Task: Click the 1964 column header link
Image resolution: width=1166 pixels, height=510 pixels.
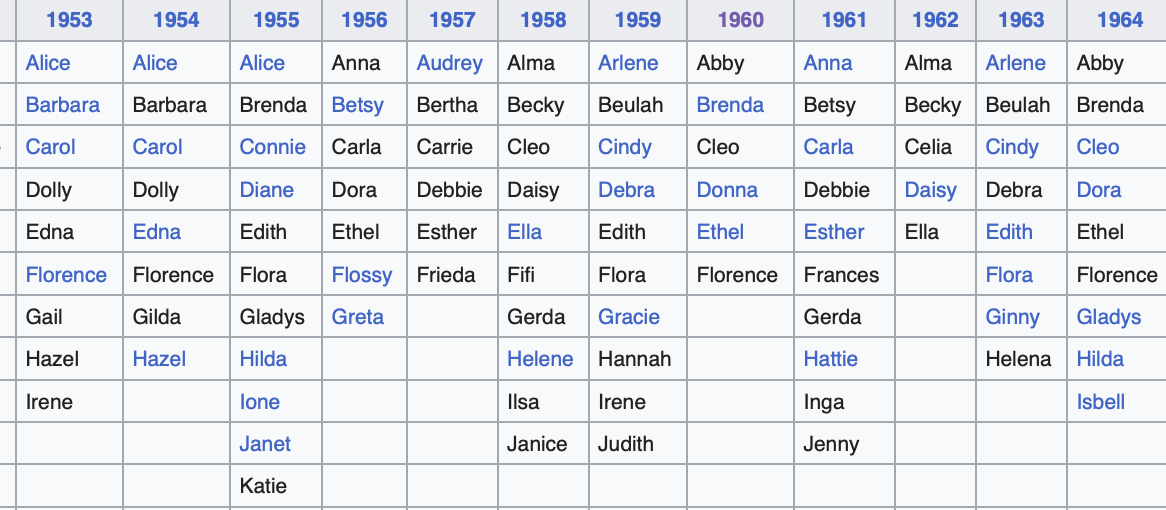Action: point(1120,20)
